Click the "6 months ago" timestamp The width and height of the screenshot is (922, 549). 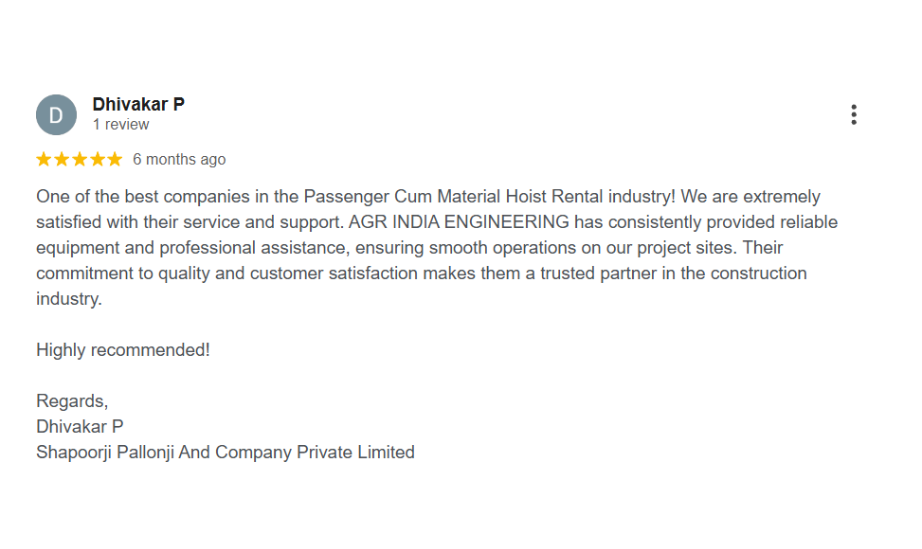tap(179, 160)
